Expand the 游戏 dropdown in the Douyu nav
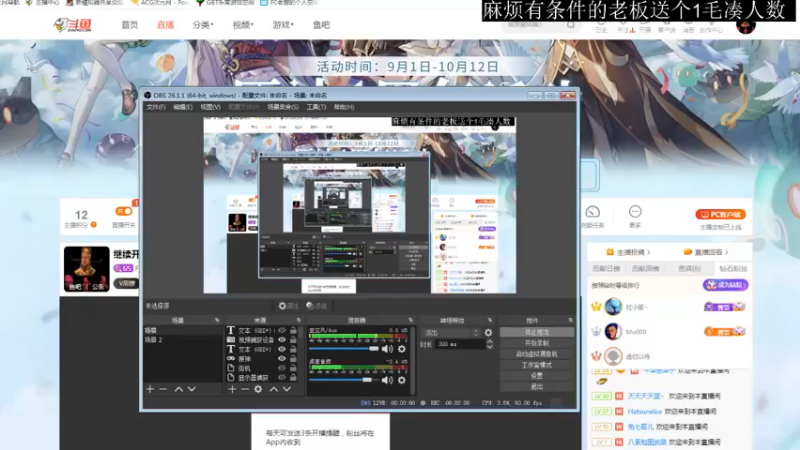The image size is (800, 450). tap(283, 25)
